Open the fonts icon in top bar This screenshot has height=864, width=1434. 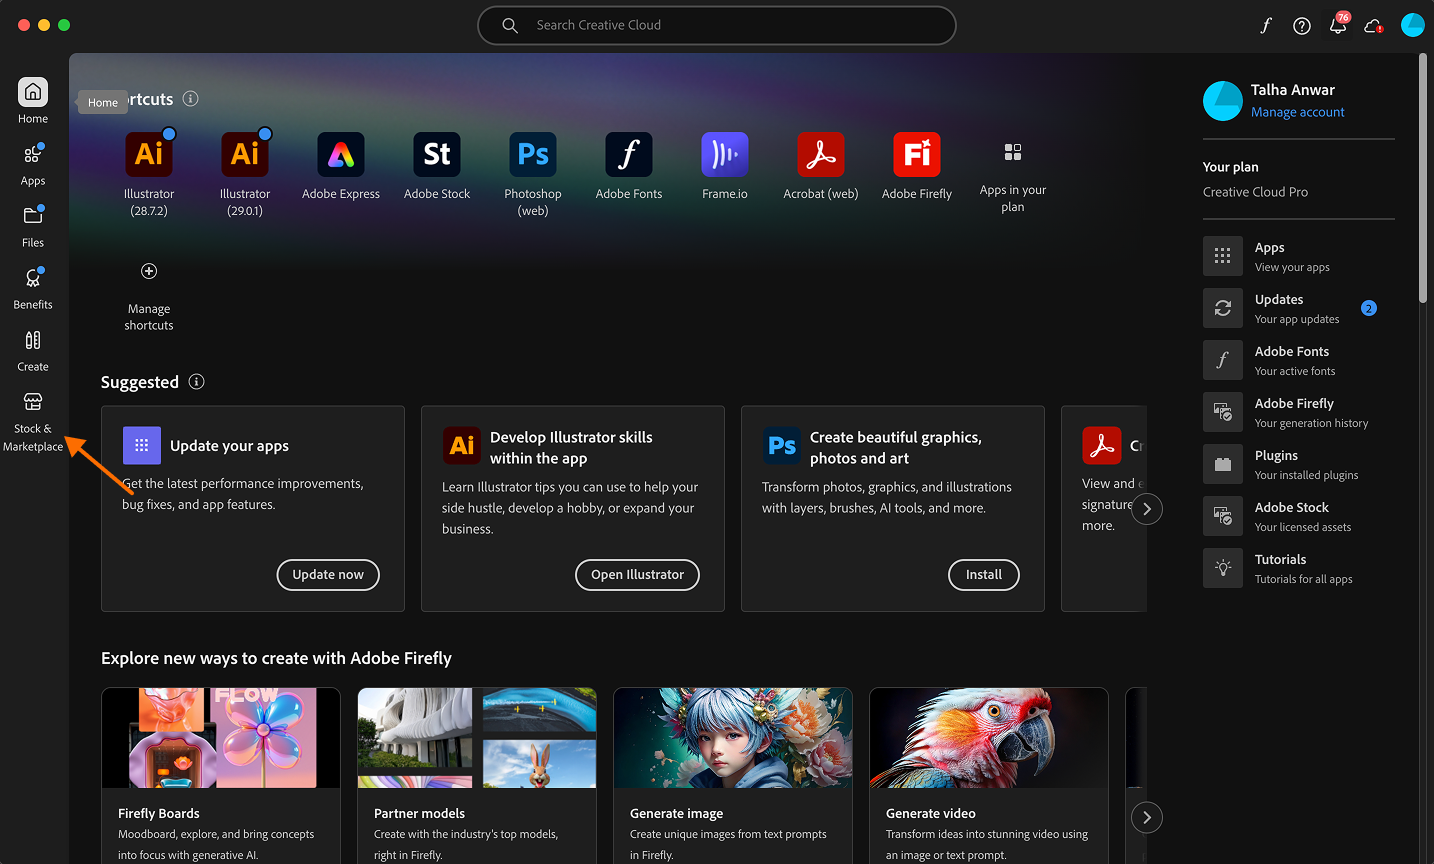[x=1266, y=26]
